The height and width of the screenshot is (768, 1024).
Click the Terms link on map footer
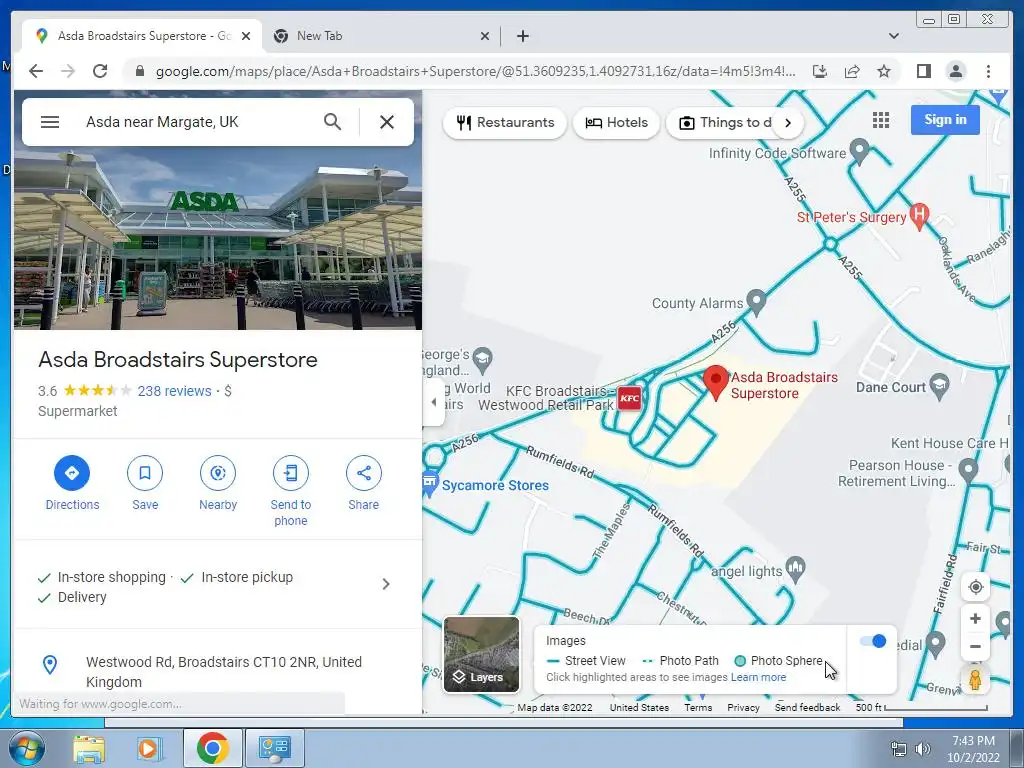pyautogui.click(x=698, y=707)
